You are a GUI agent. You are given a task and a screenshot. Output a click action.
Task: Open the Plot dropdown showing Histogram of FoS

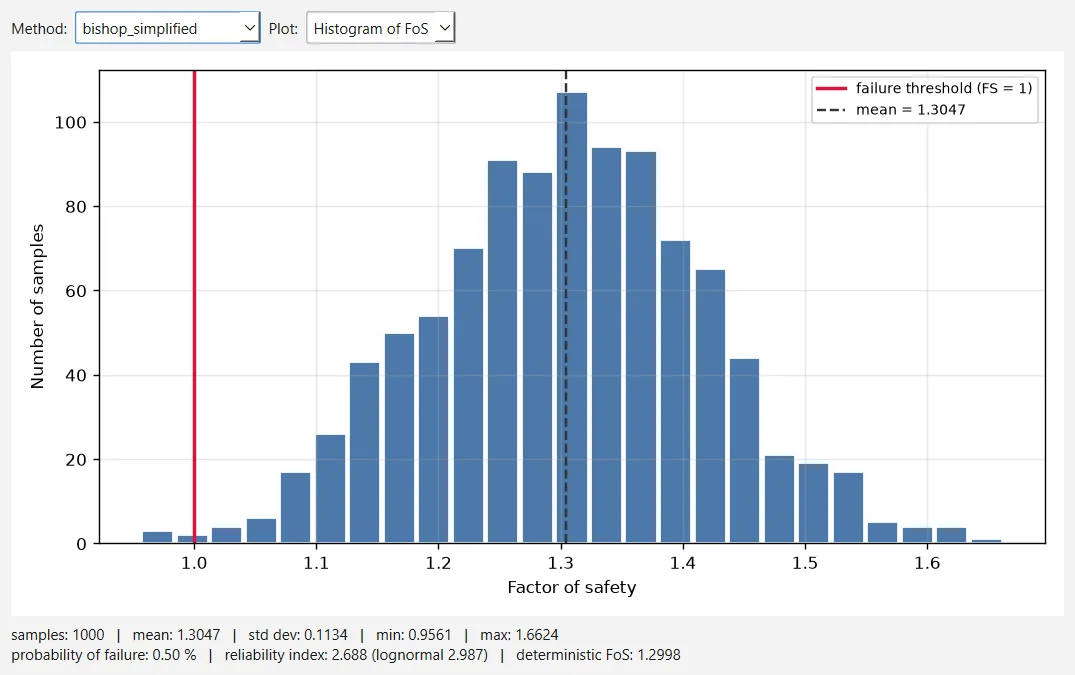381,28
